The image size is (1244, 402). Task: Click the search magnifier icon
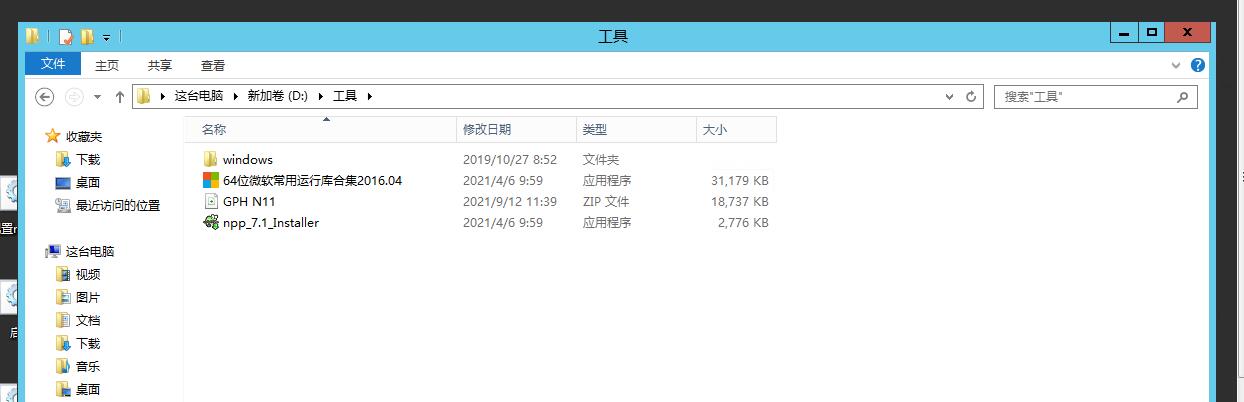(1182, 97)
